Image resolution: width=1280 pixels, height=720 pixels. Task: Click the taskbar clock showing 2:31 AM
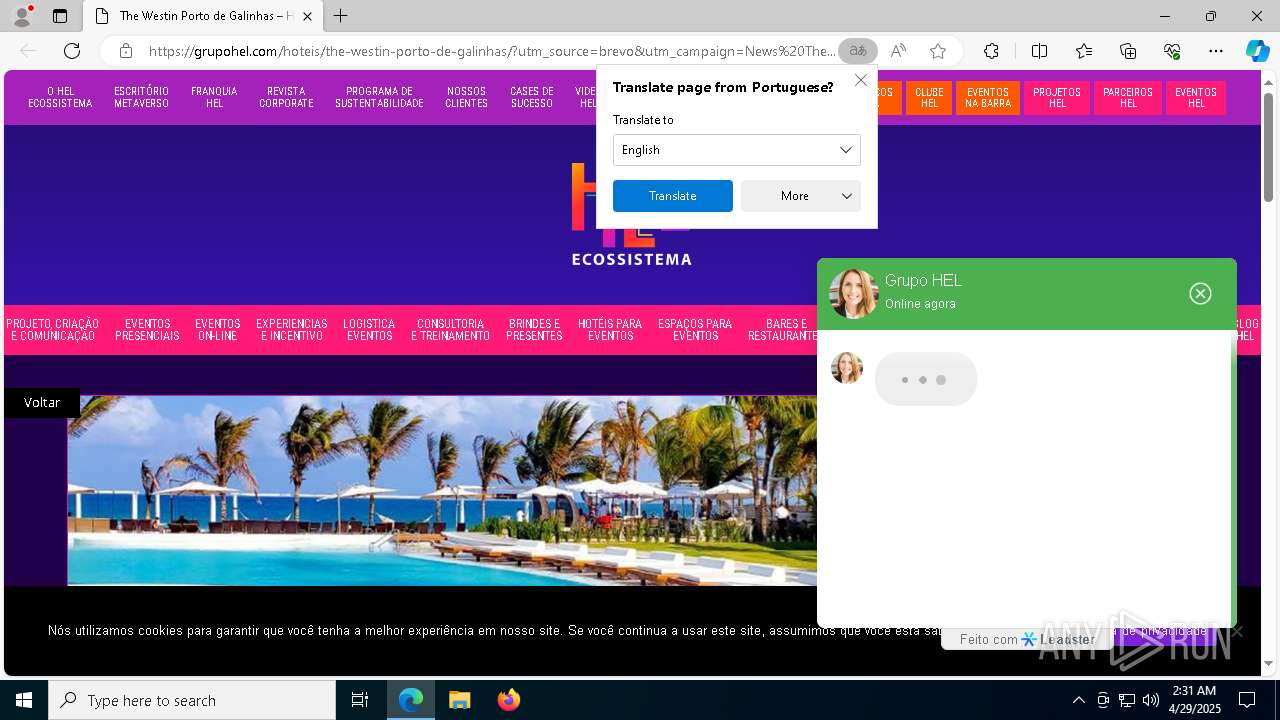coord(1194,700)
